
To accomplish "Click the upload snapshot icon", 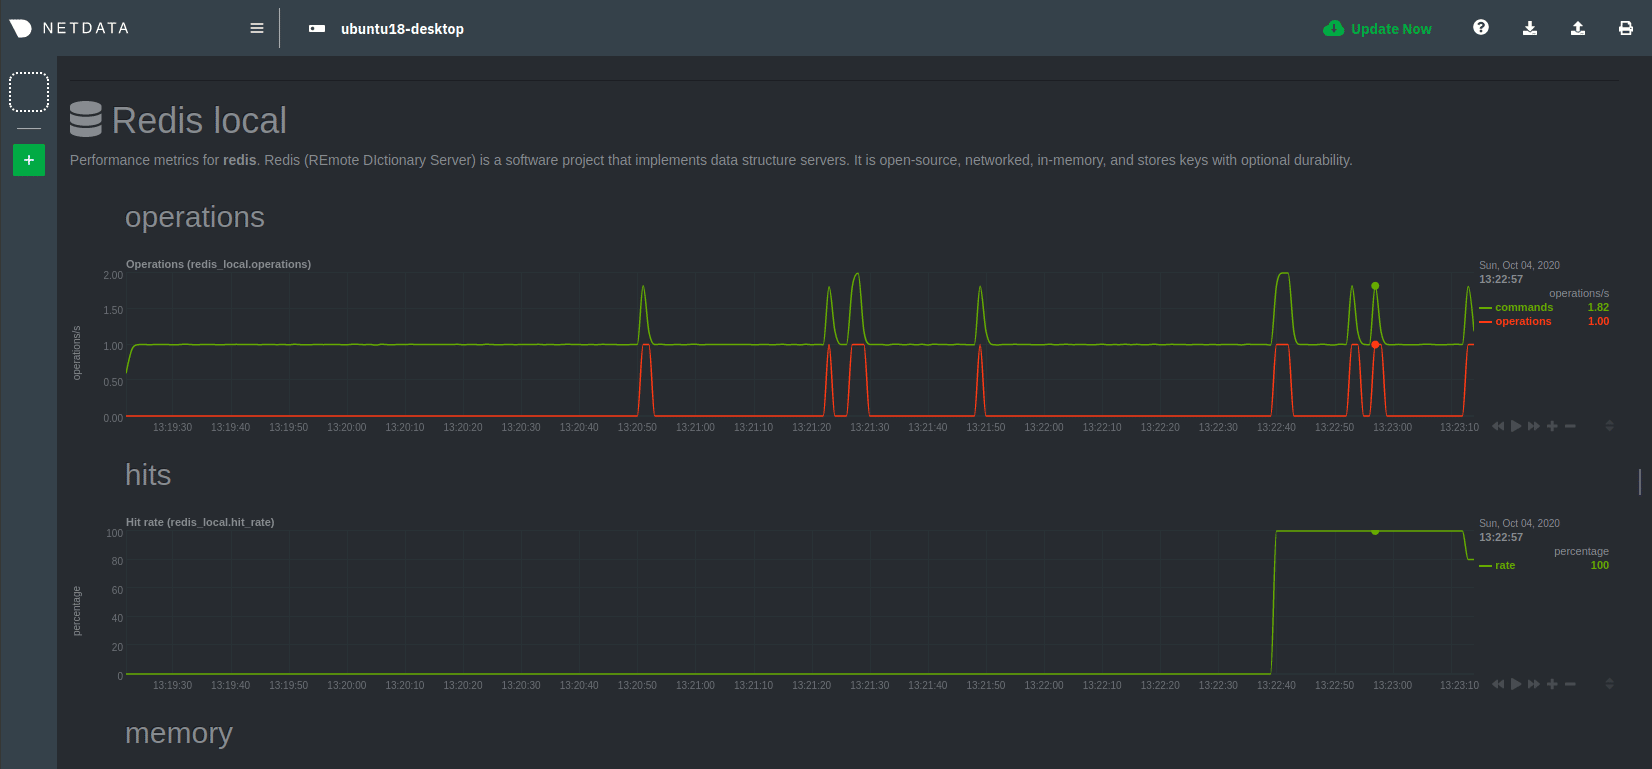I will tap(1577, 28).
